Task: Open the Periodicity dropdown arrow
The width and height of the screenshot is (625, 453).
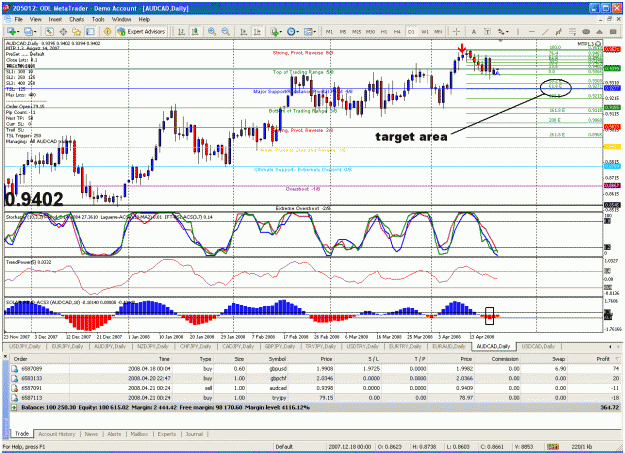Action: (298, 32)
